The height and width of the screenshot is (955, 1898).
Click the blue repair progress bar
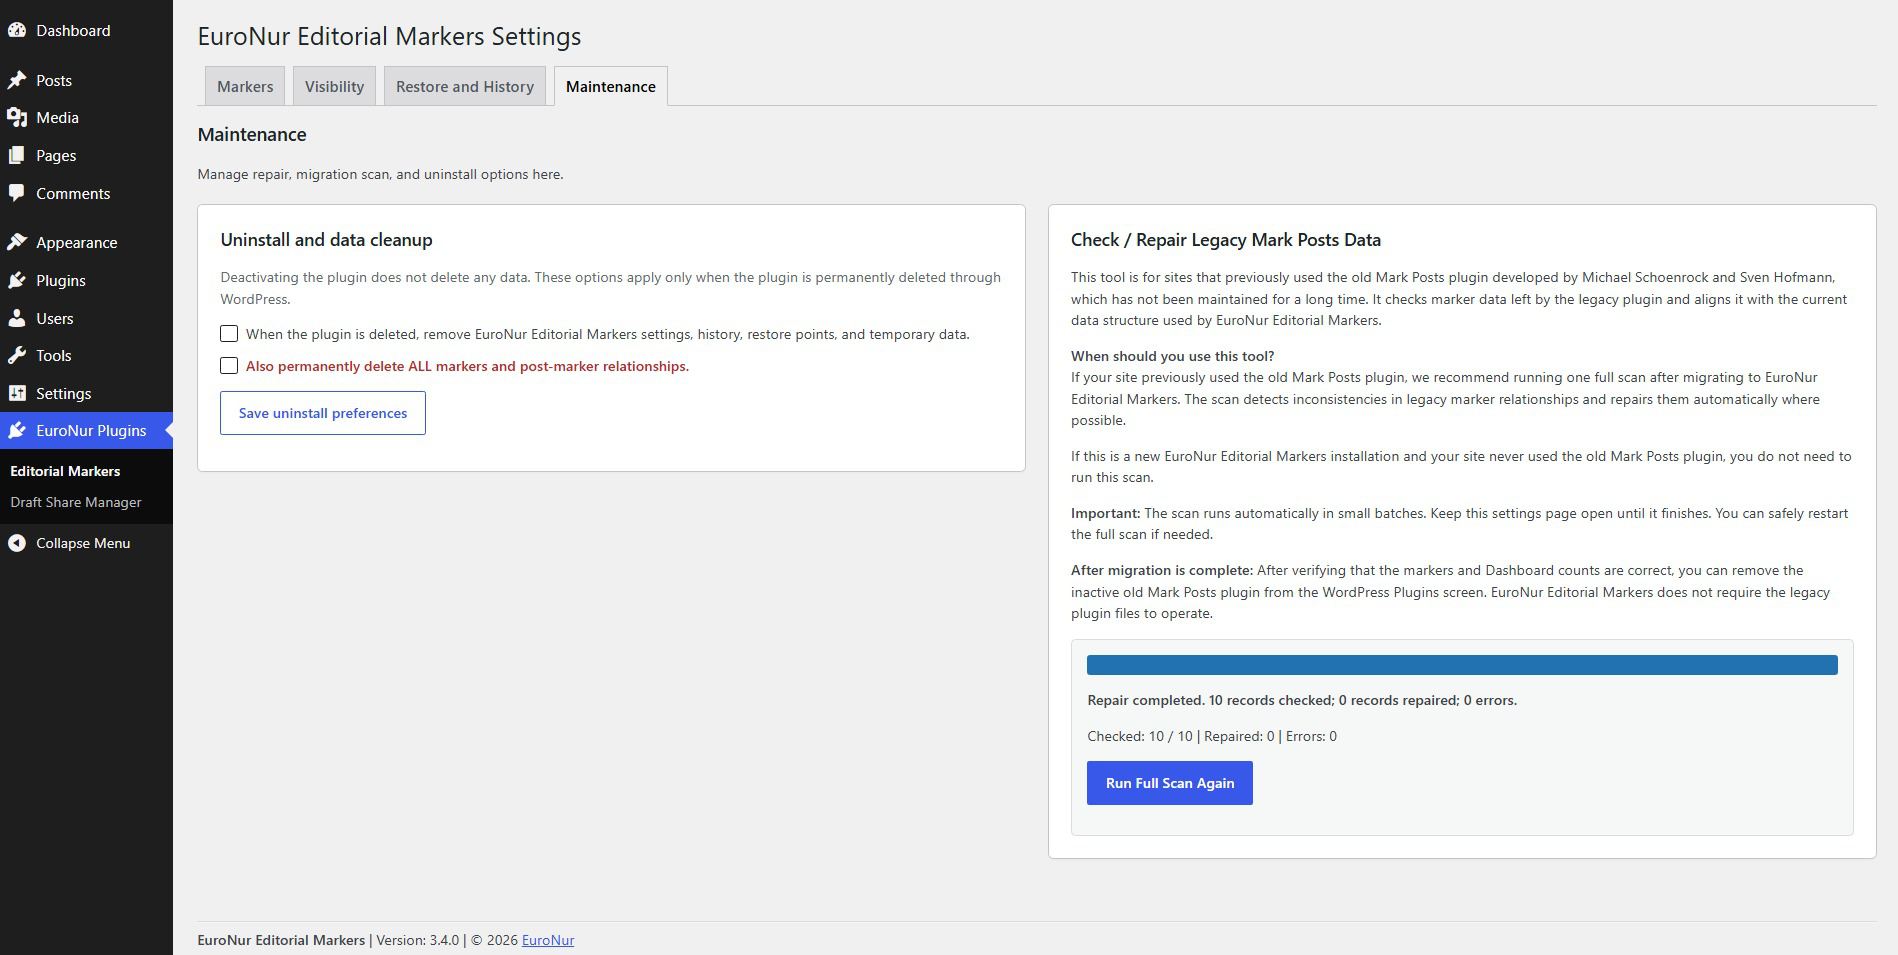[1462, 665]
